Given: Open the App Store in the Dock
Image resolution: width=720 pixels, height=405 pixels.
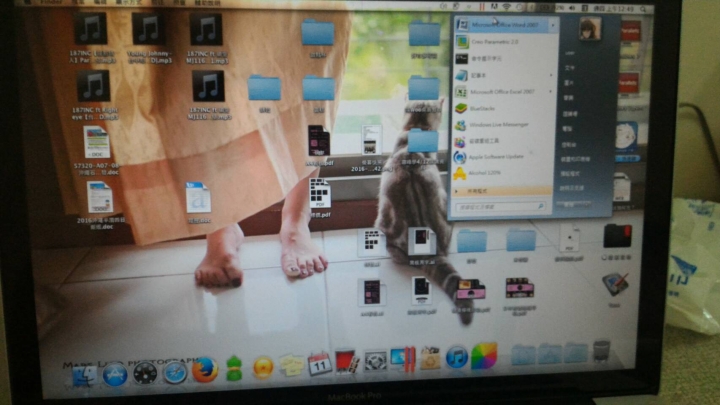Looking at the screenshot, I should pos(115,375).
